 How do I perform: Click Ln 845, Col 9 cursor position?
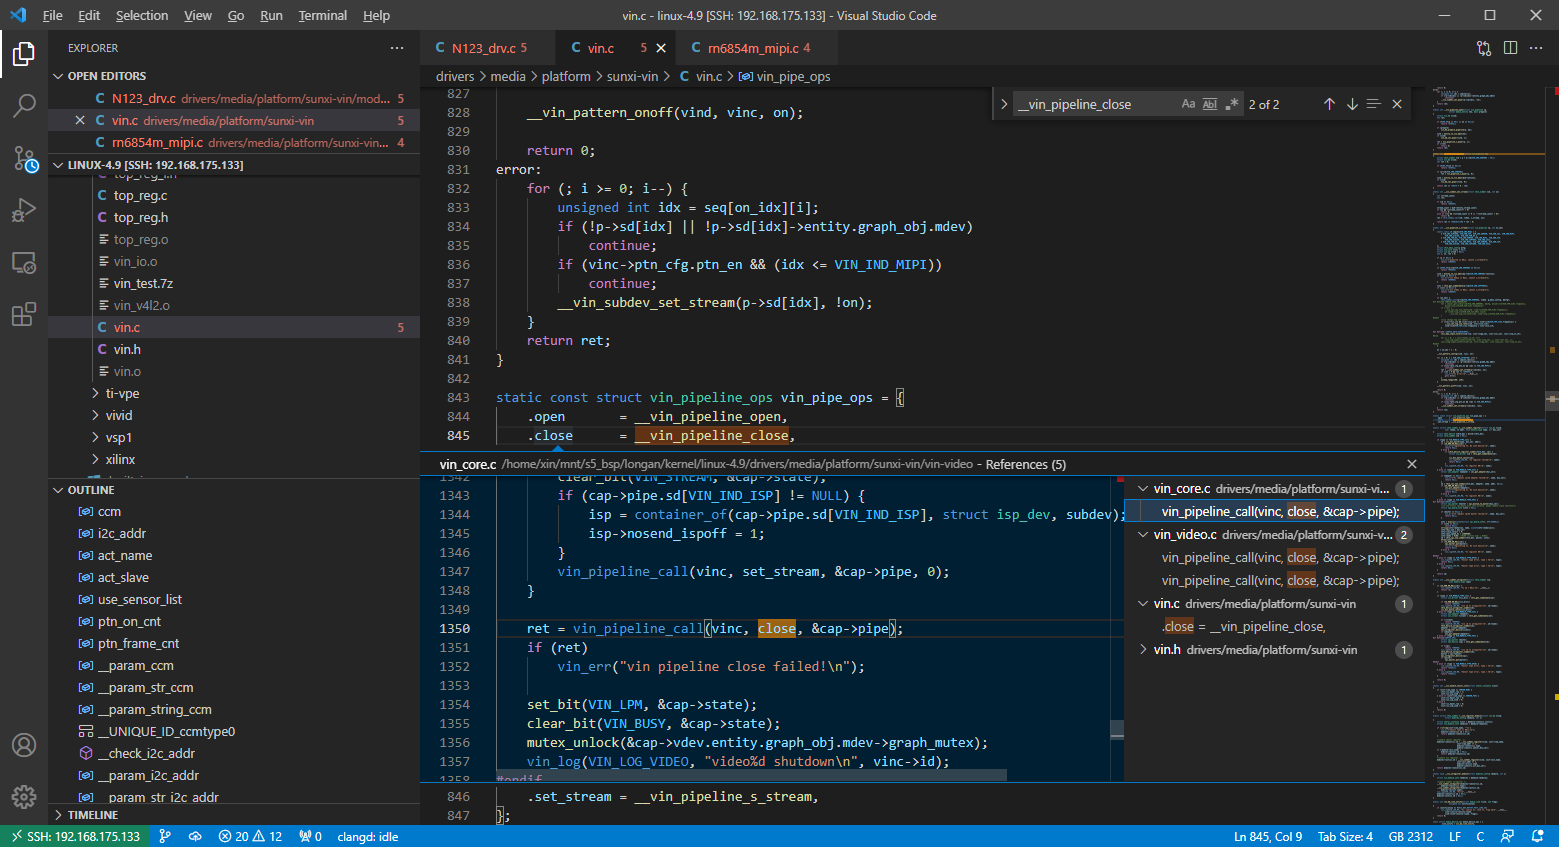coord(1268,836)
